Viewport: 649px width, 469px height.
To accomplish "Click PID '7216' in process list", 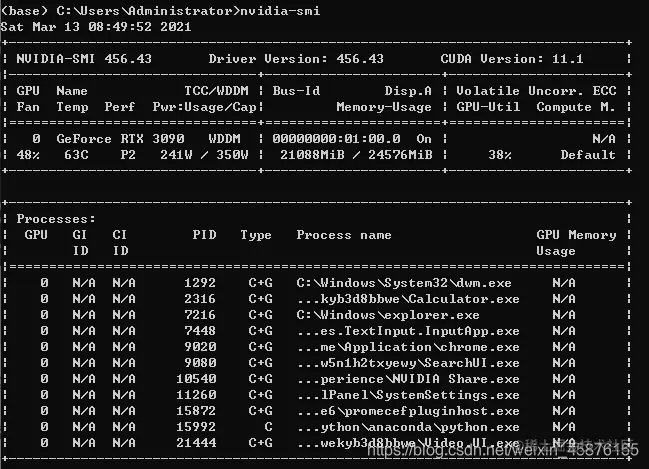I will pyautogui.click(x=200, y=315).
